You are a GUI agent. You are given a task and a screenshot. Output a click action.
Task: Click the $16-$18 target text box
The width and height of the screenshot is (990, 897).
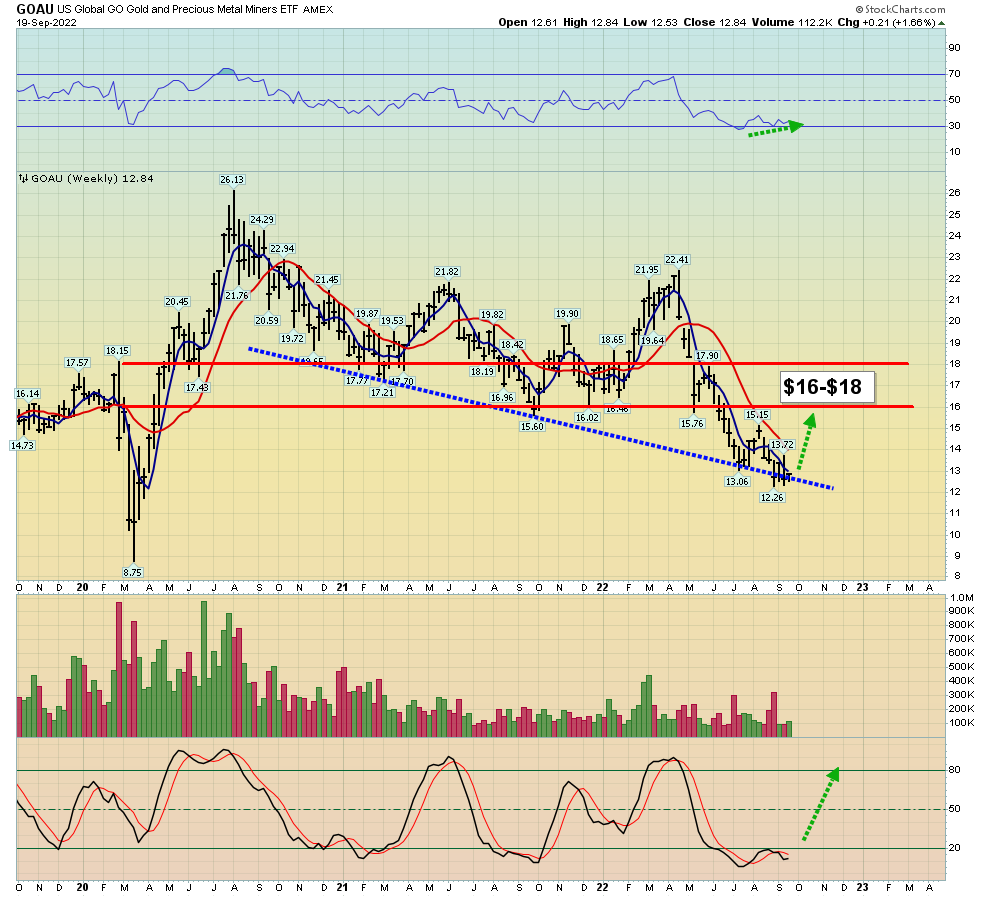[x=827, y=386]
